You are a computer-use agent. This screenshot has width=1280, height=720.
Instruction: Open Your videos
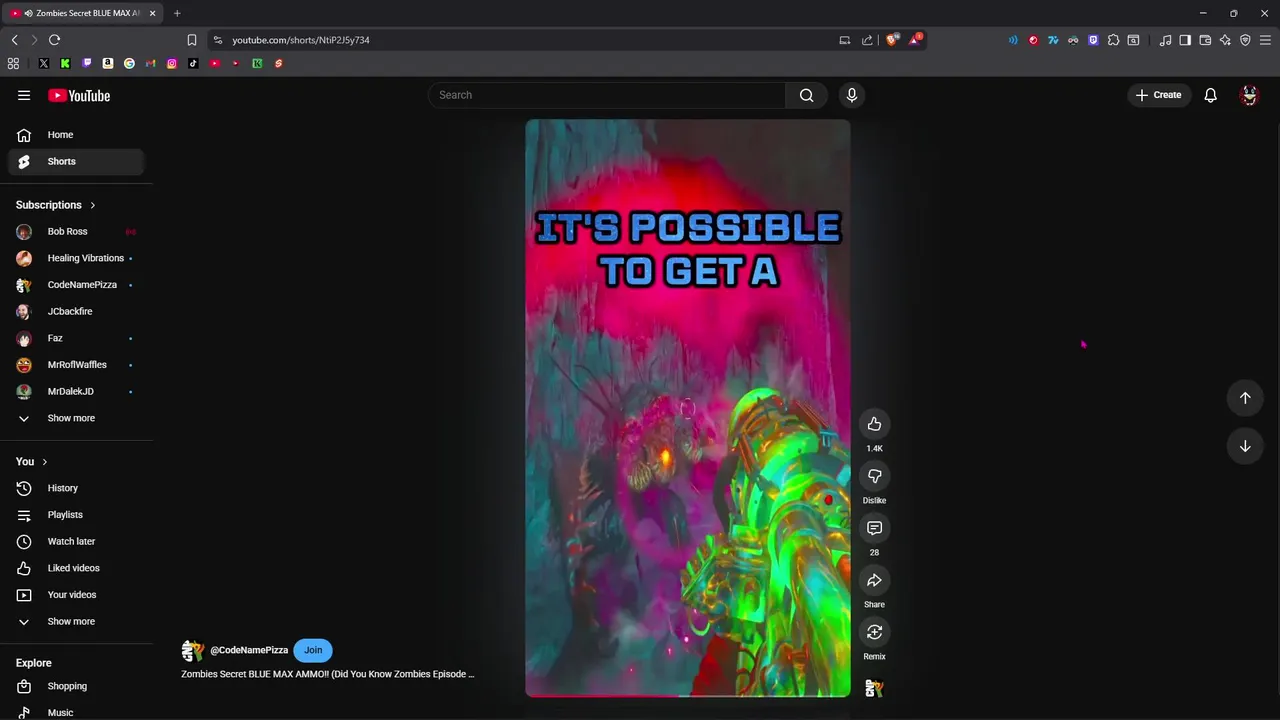[x=76, y=595]
